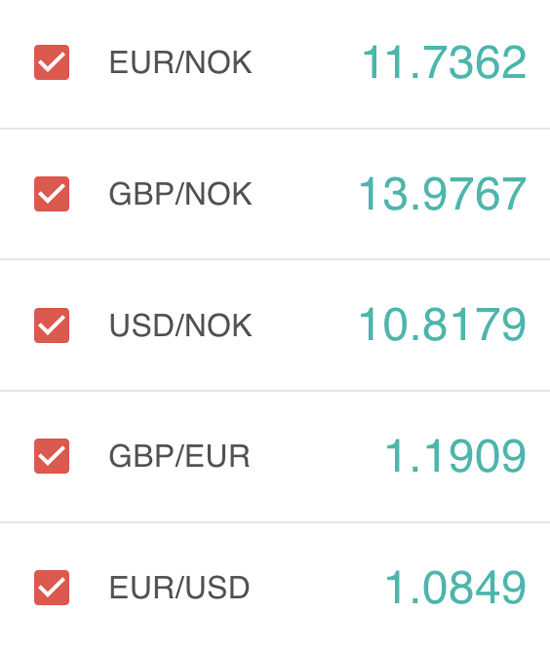Uncheck the EUR/NOK checkbox

pyautogui.click(x=51, y=62)
